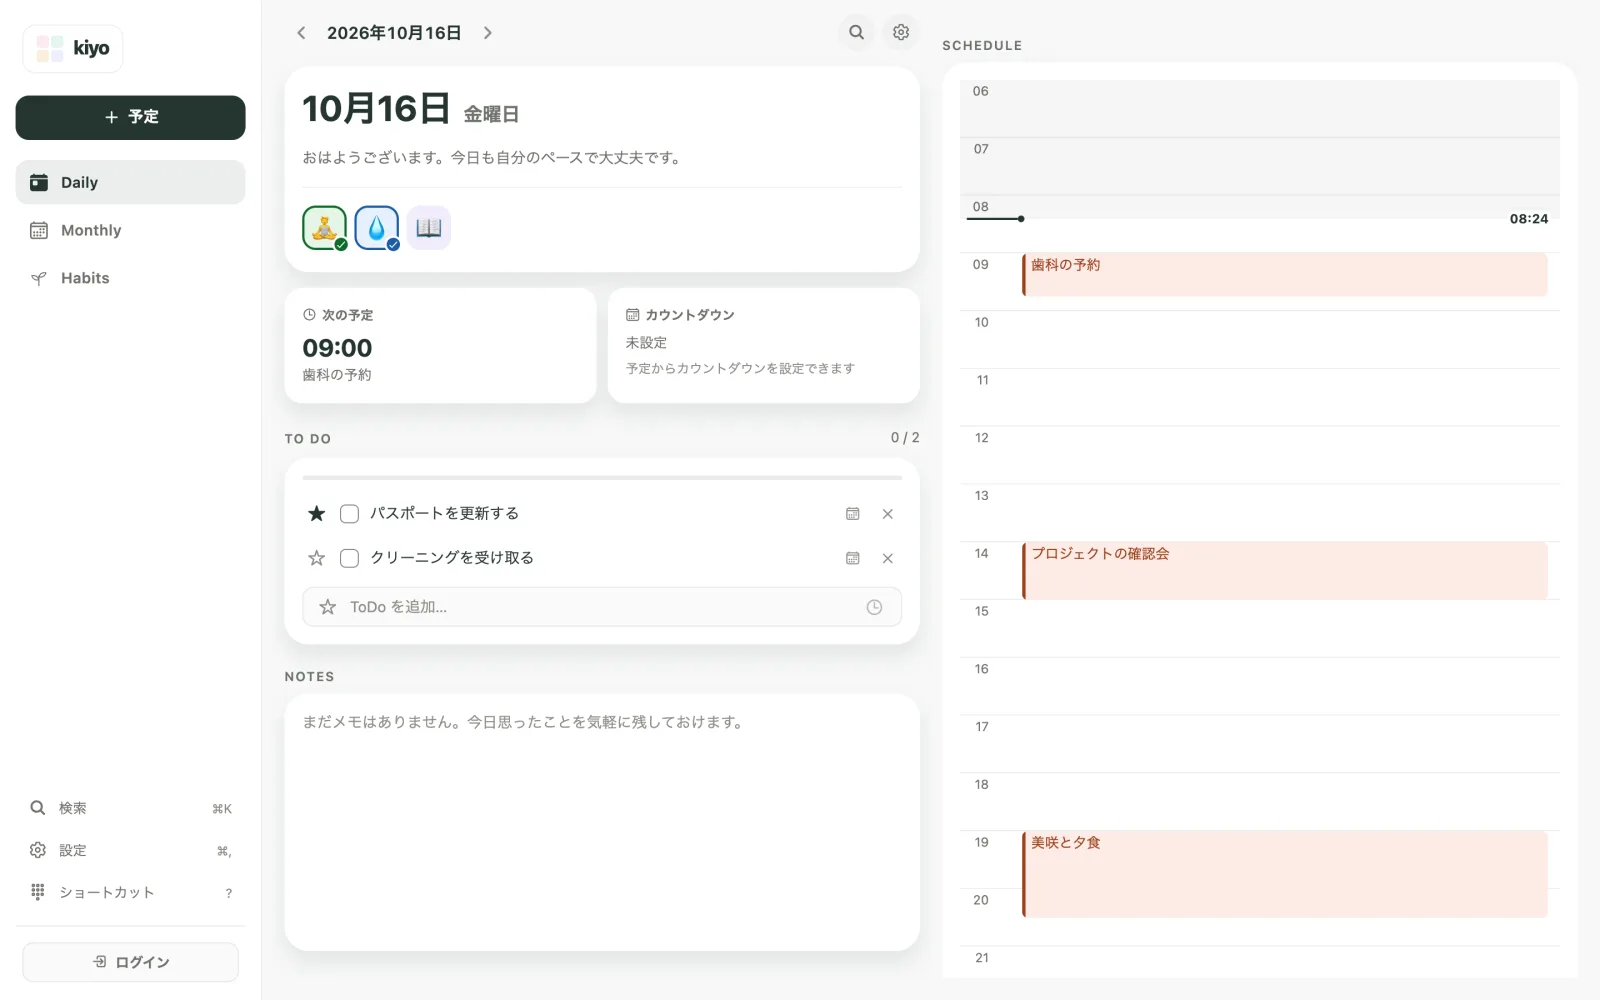Check off パスポートを更新する
The height and width of the screenshot is (1000, 1600).
349,514
